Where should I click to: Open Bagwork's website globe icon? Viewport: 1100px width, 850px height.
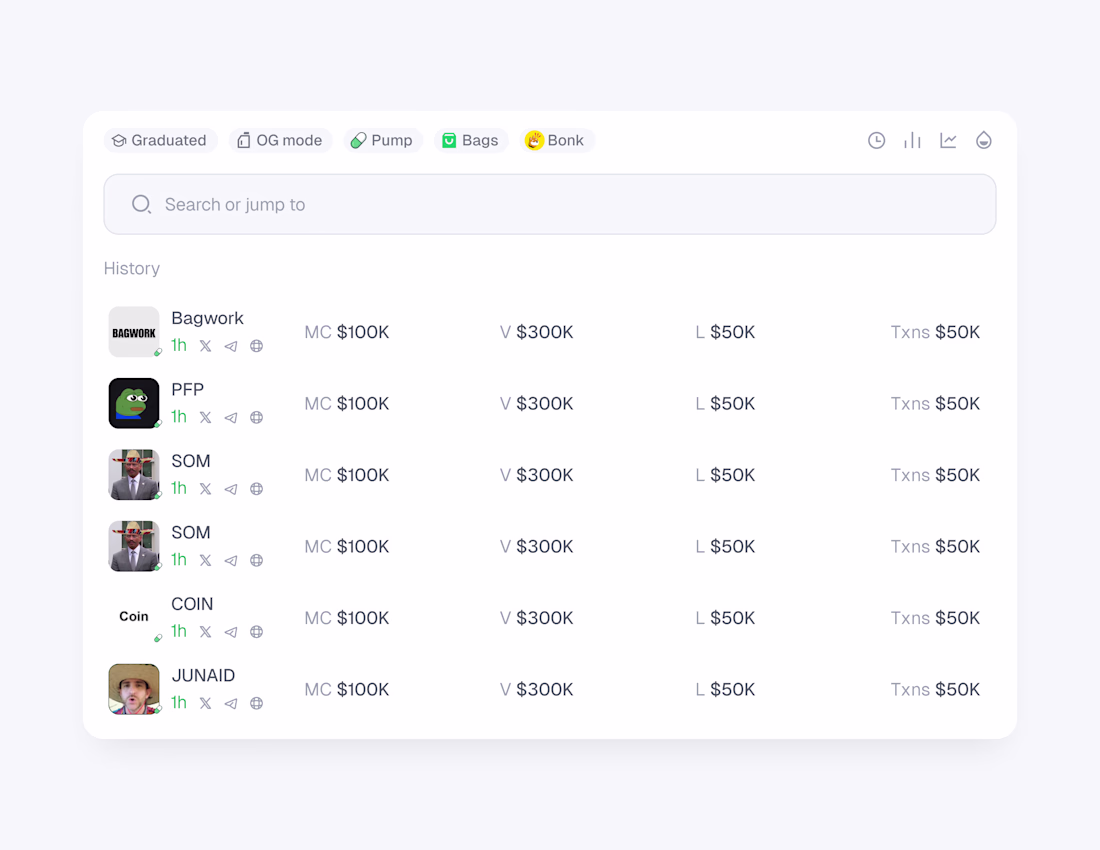257,346
